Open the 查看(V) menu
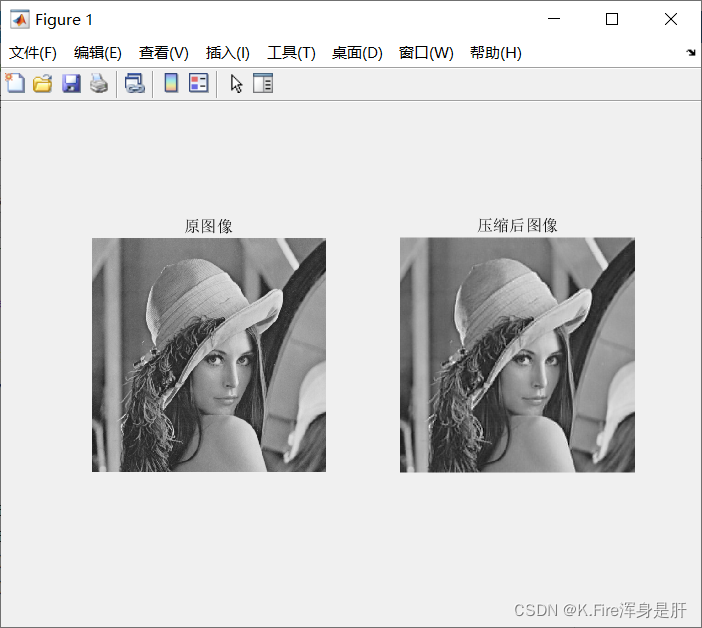 point(163,53)
